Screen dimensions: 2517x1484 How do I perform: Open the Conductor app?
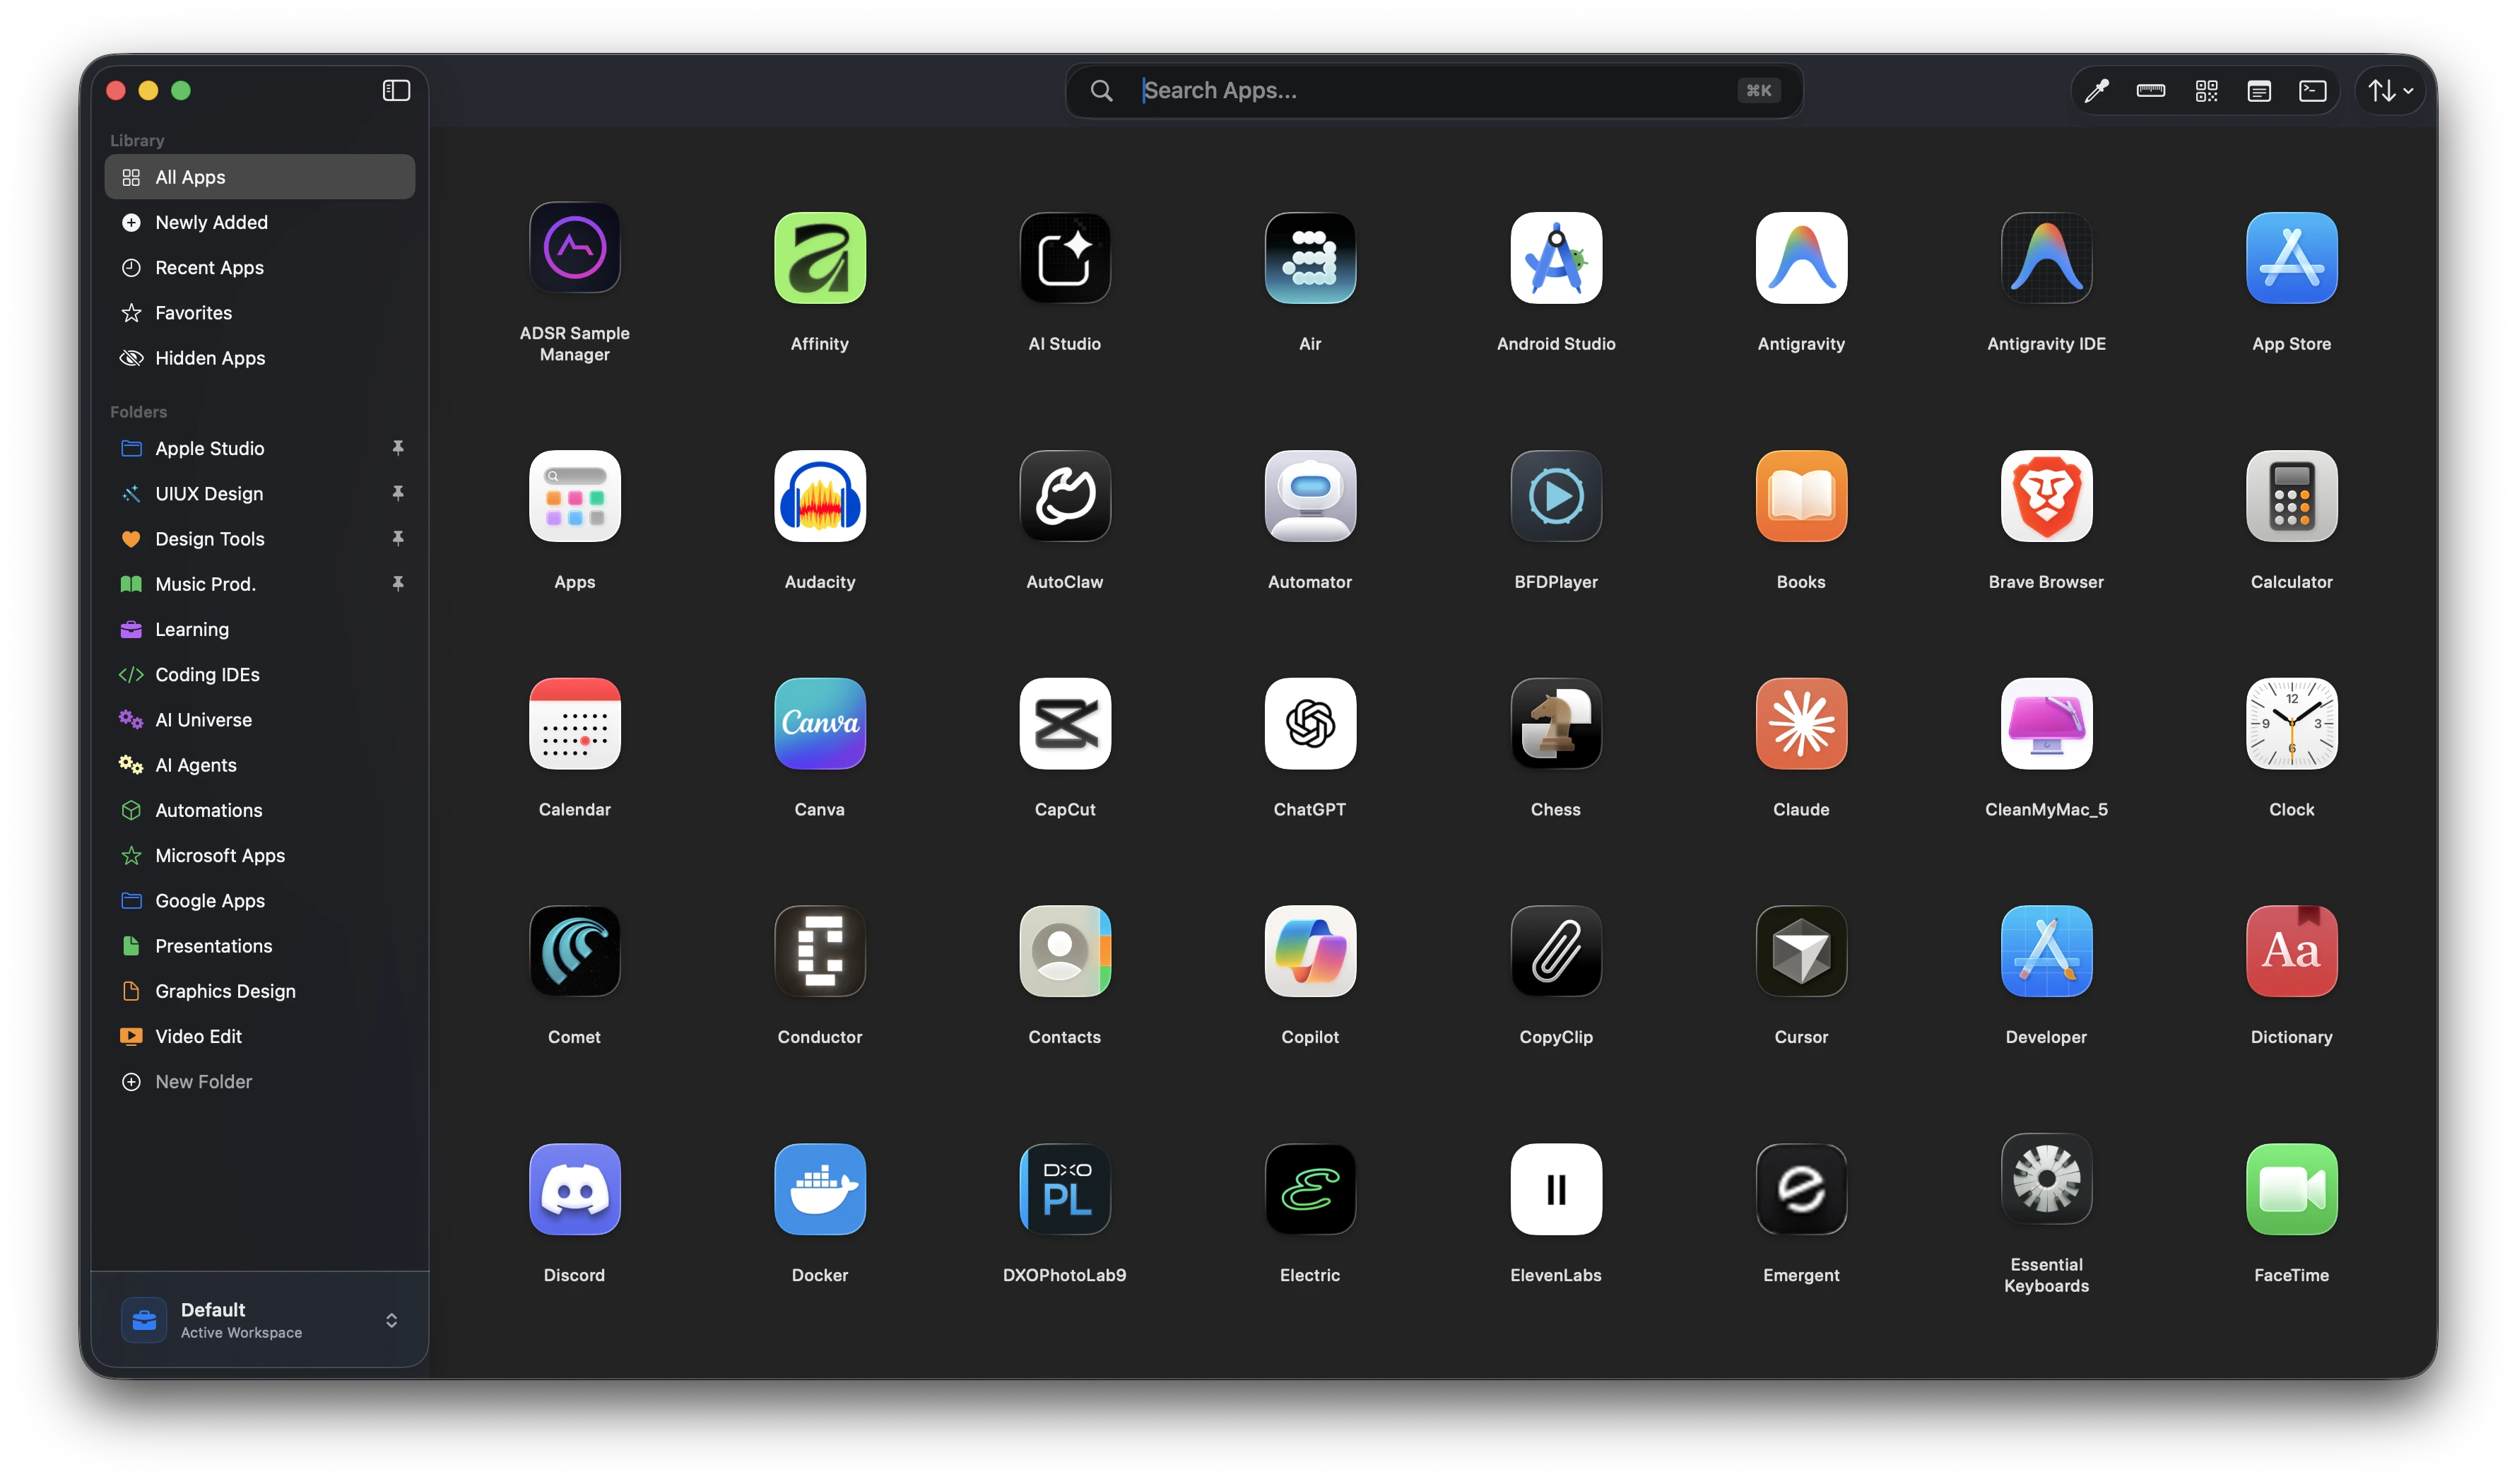pyautogui.click(x=819, y=951)
